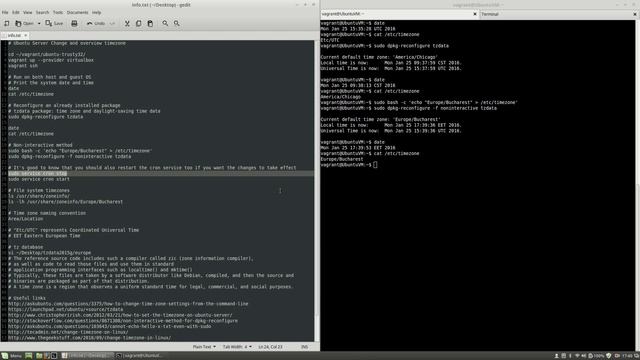Open the network wifi tray icon
Viewport: 640px width, 360px height.
(x=577, y=356)
